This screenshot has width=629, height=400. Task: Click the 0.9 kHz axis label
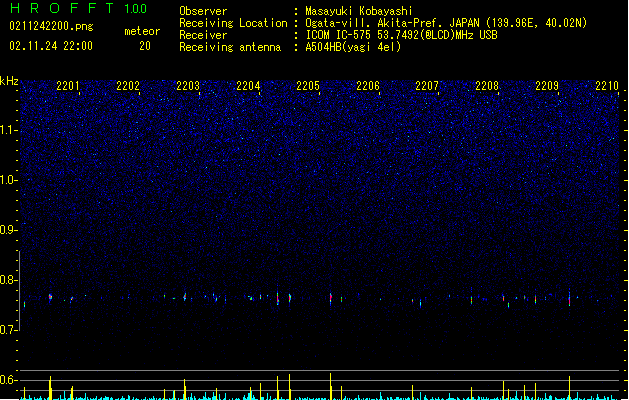tap(8, 230)
